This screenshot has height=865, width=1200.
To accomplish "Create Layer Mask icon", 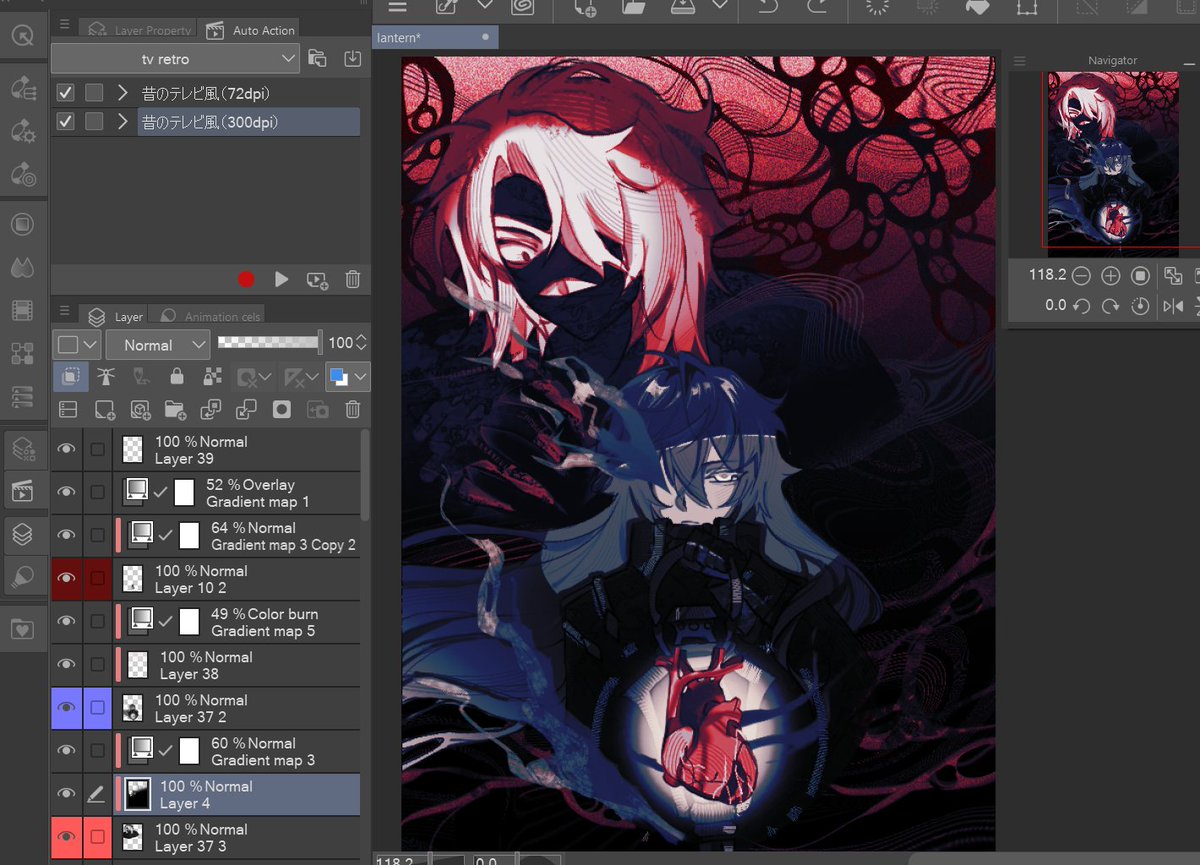I will [282, 409].
